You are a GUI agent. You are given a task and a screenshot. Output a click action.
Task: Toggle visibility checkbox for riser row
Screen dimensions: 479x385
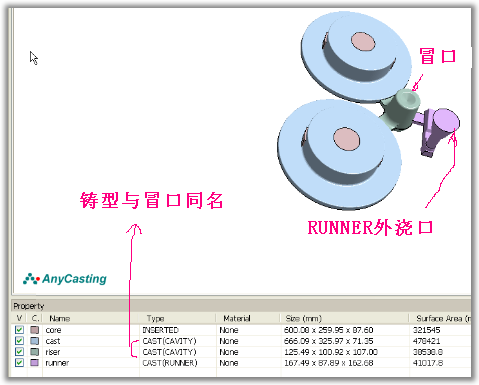(x=19, y=352)
